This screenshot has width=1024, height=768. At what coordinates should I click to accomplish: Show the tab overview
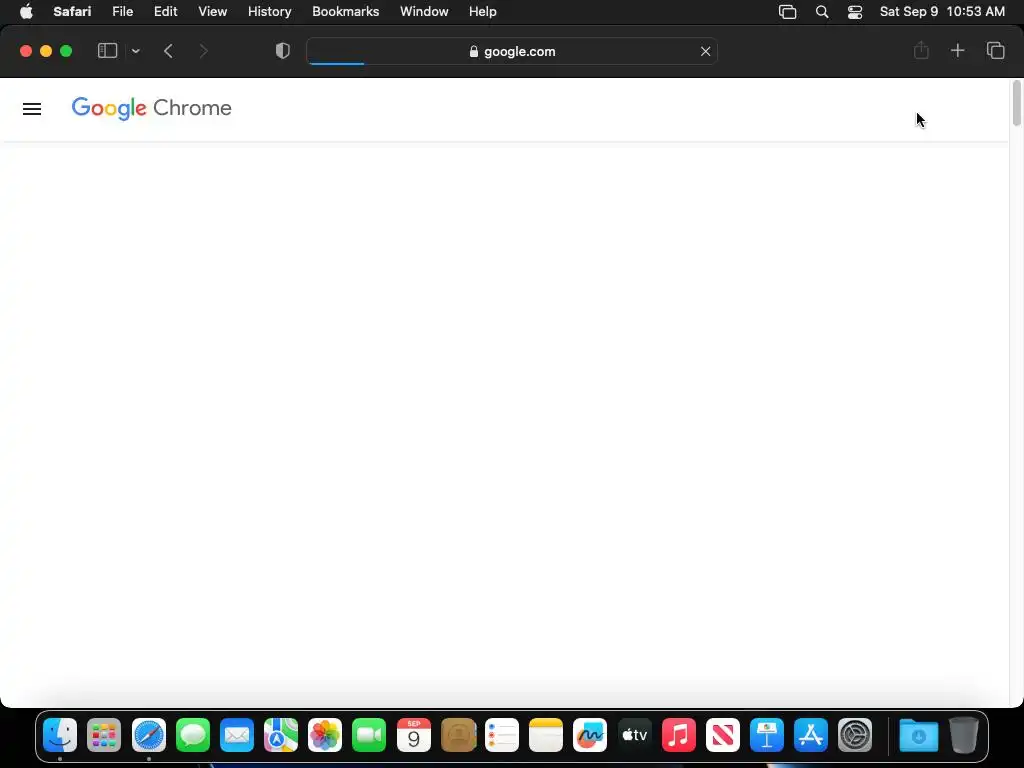tap(995, 50)
